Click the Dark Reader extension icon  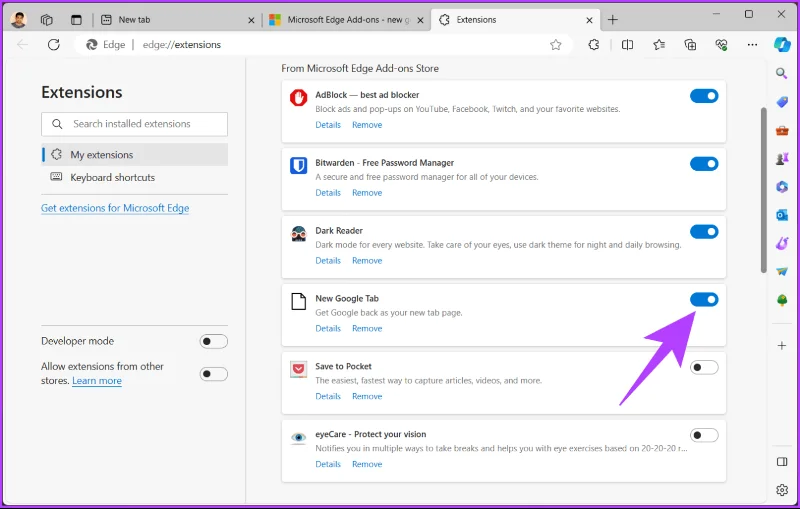click(298, 234)
